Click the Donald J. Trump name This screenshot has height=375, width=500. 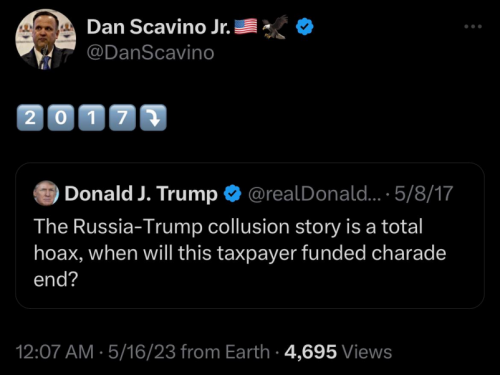(x=141, y=194)
